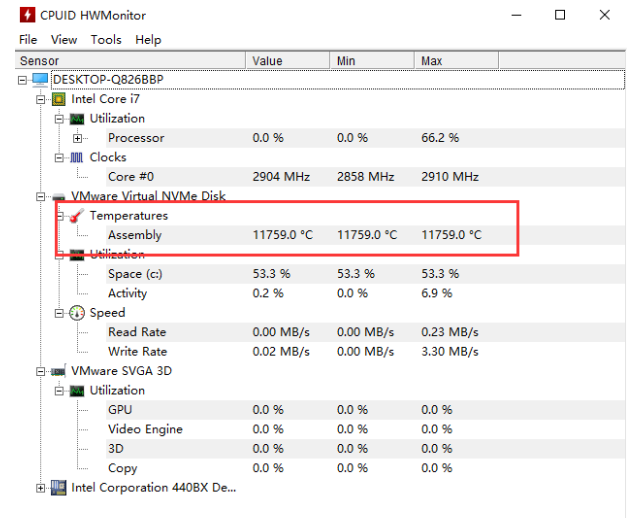Minimize the HWMonitor window

(x=517, y=15)
